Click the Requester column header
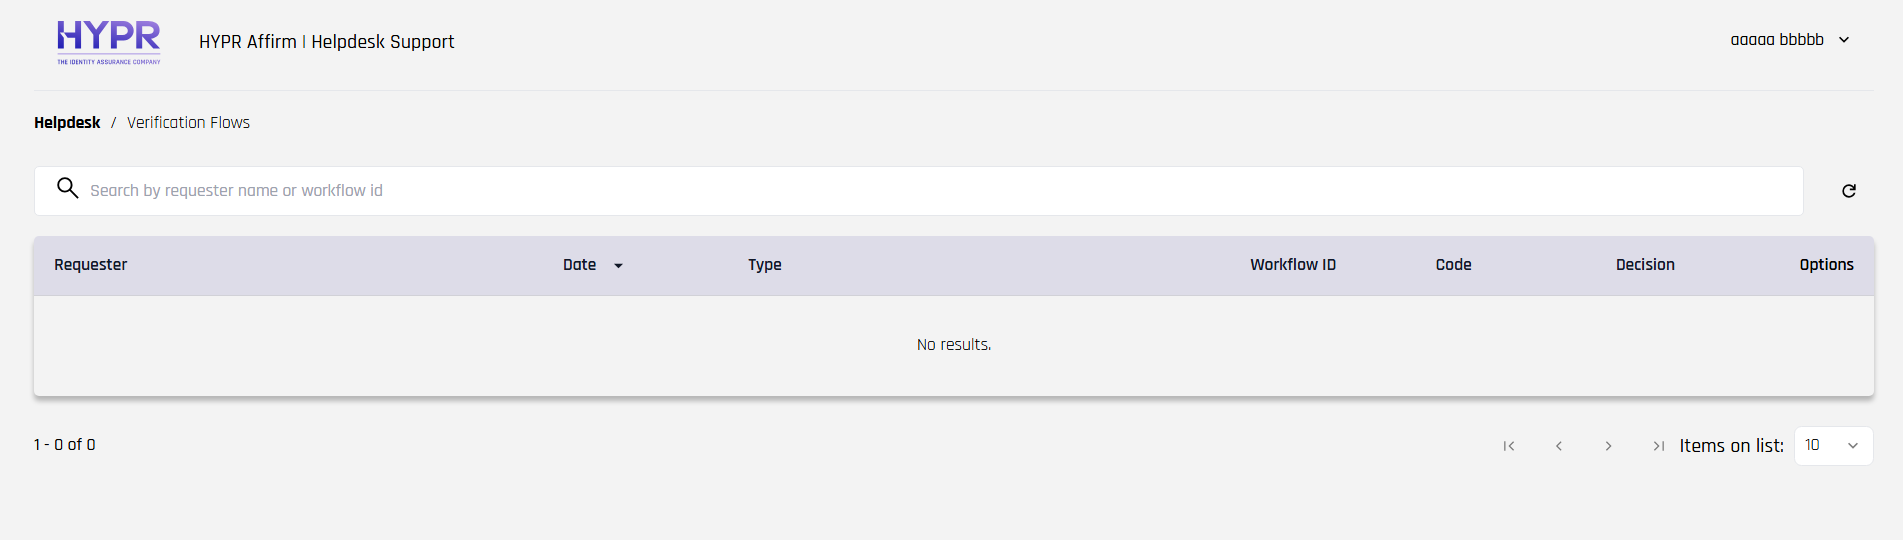This screenshot has height=540, width=1903. tap(91, 265)
